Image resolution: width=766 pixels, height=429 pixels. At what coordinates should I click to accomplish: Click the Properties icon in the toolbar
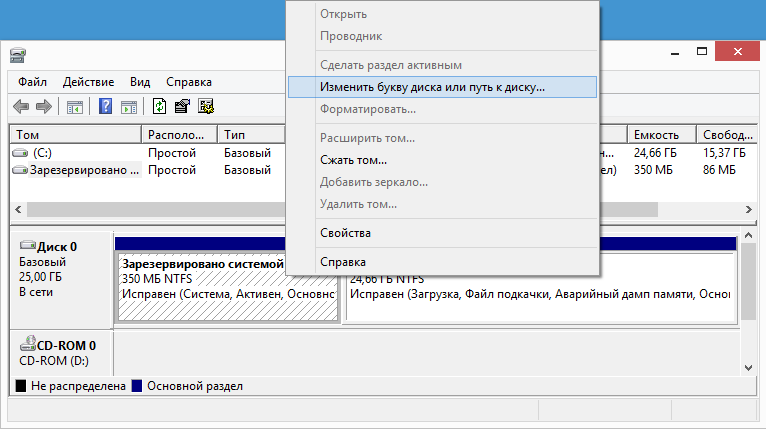(182, 106)
